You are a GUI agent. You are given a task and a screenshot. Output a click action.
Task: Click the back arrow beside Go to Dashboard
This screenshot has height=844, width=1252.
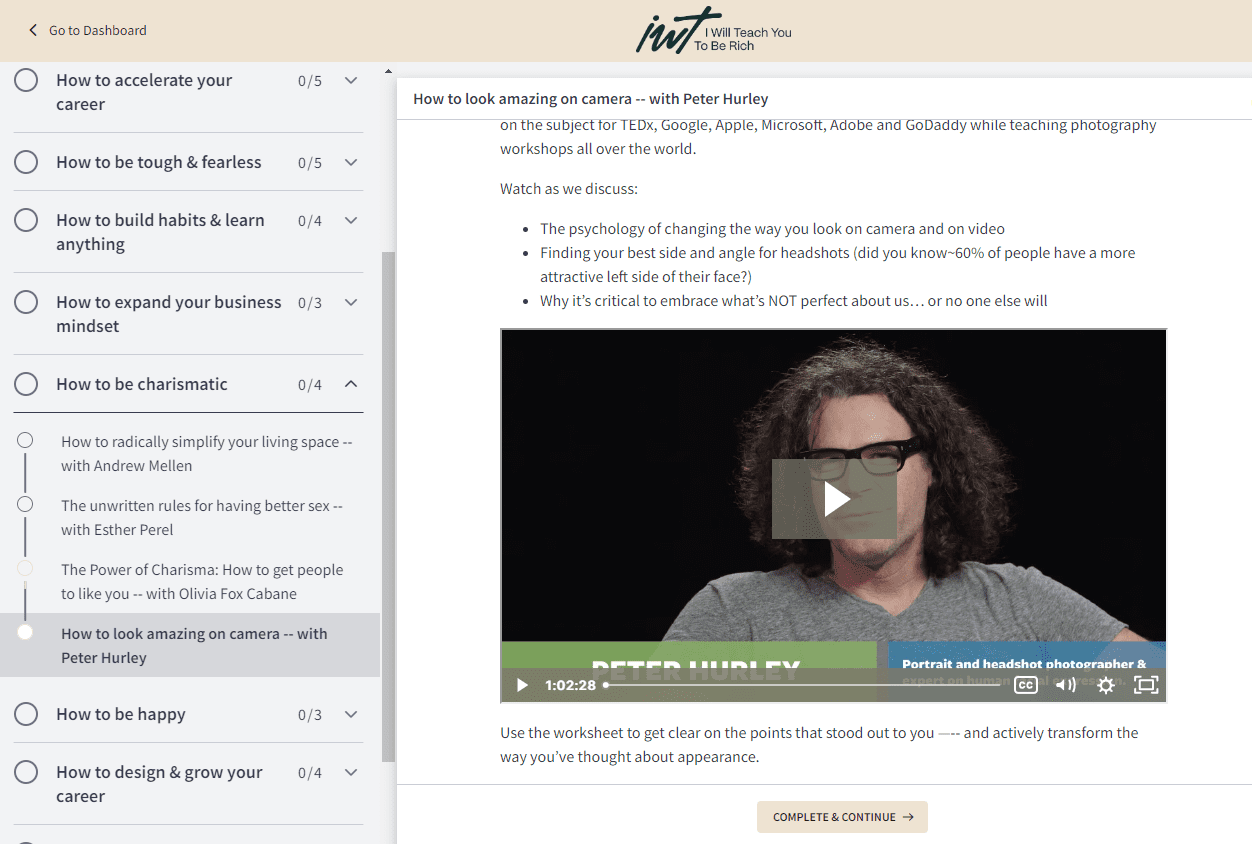click(33, 31)
